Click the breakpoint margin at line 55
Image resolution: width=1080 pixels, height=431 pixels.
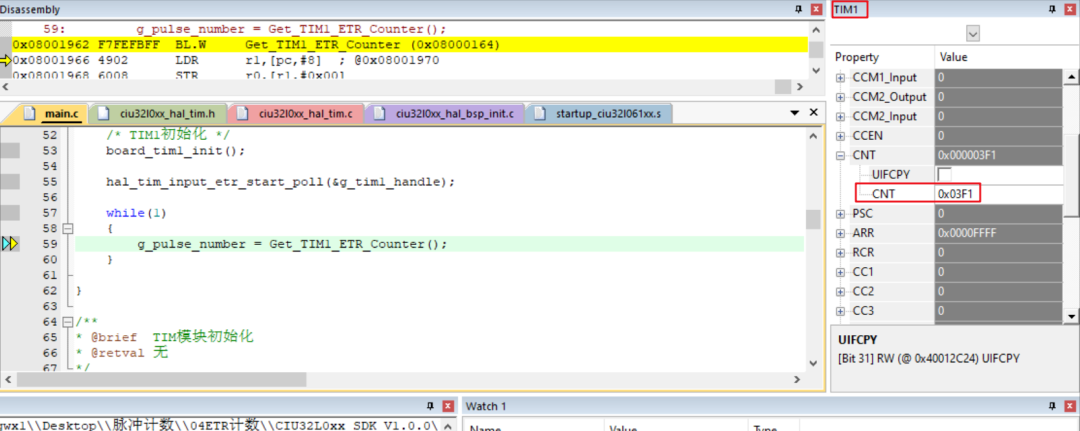click(10, 182)
